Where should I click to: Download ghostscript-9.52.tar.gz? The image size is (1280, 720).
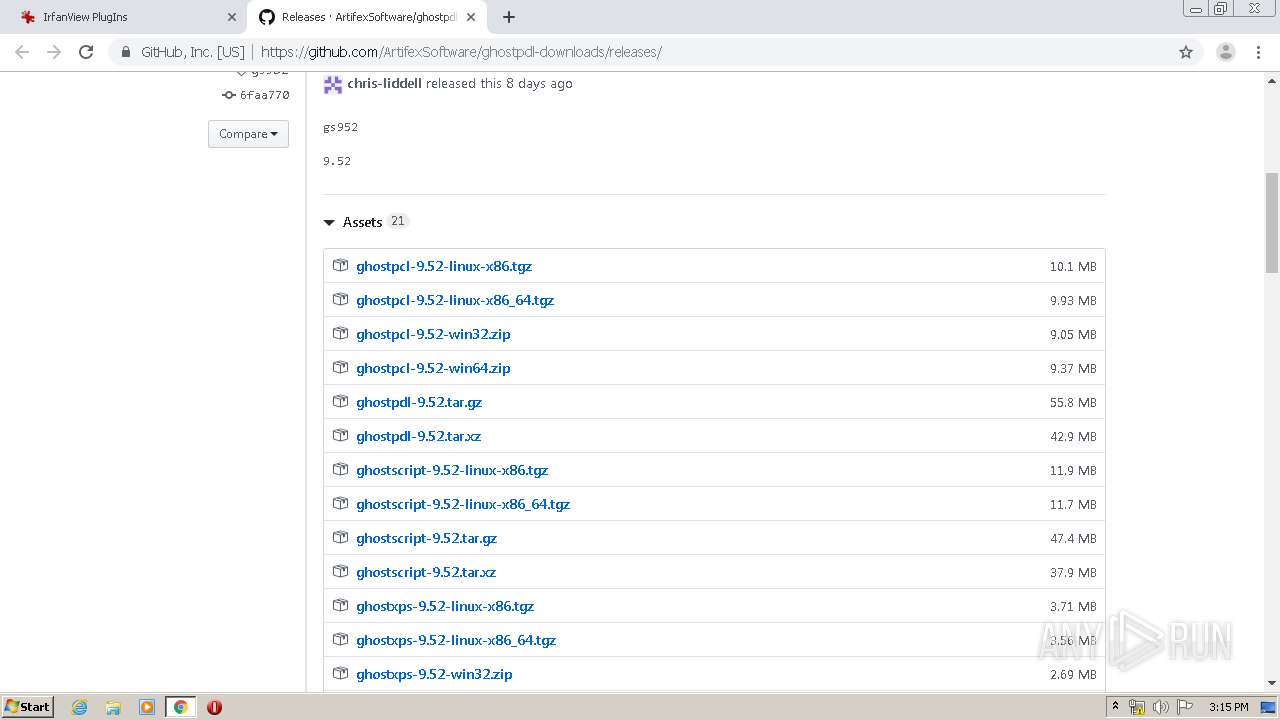click(x=427, y=538)
